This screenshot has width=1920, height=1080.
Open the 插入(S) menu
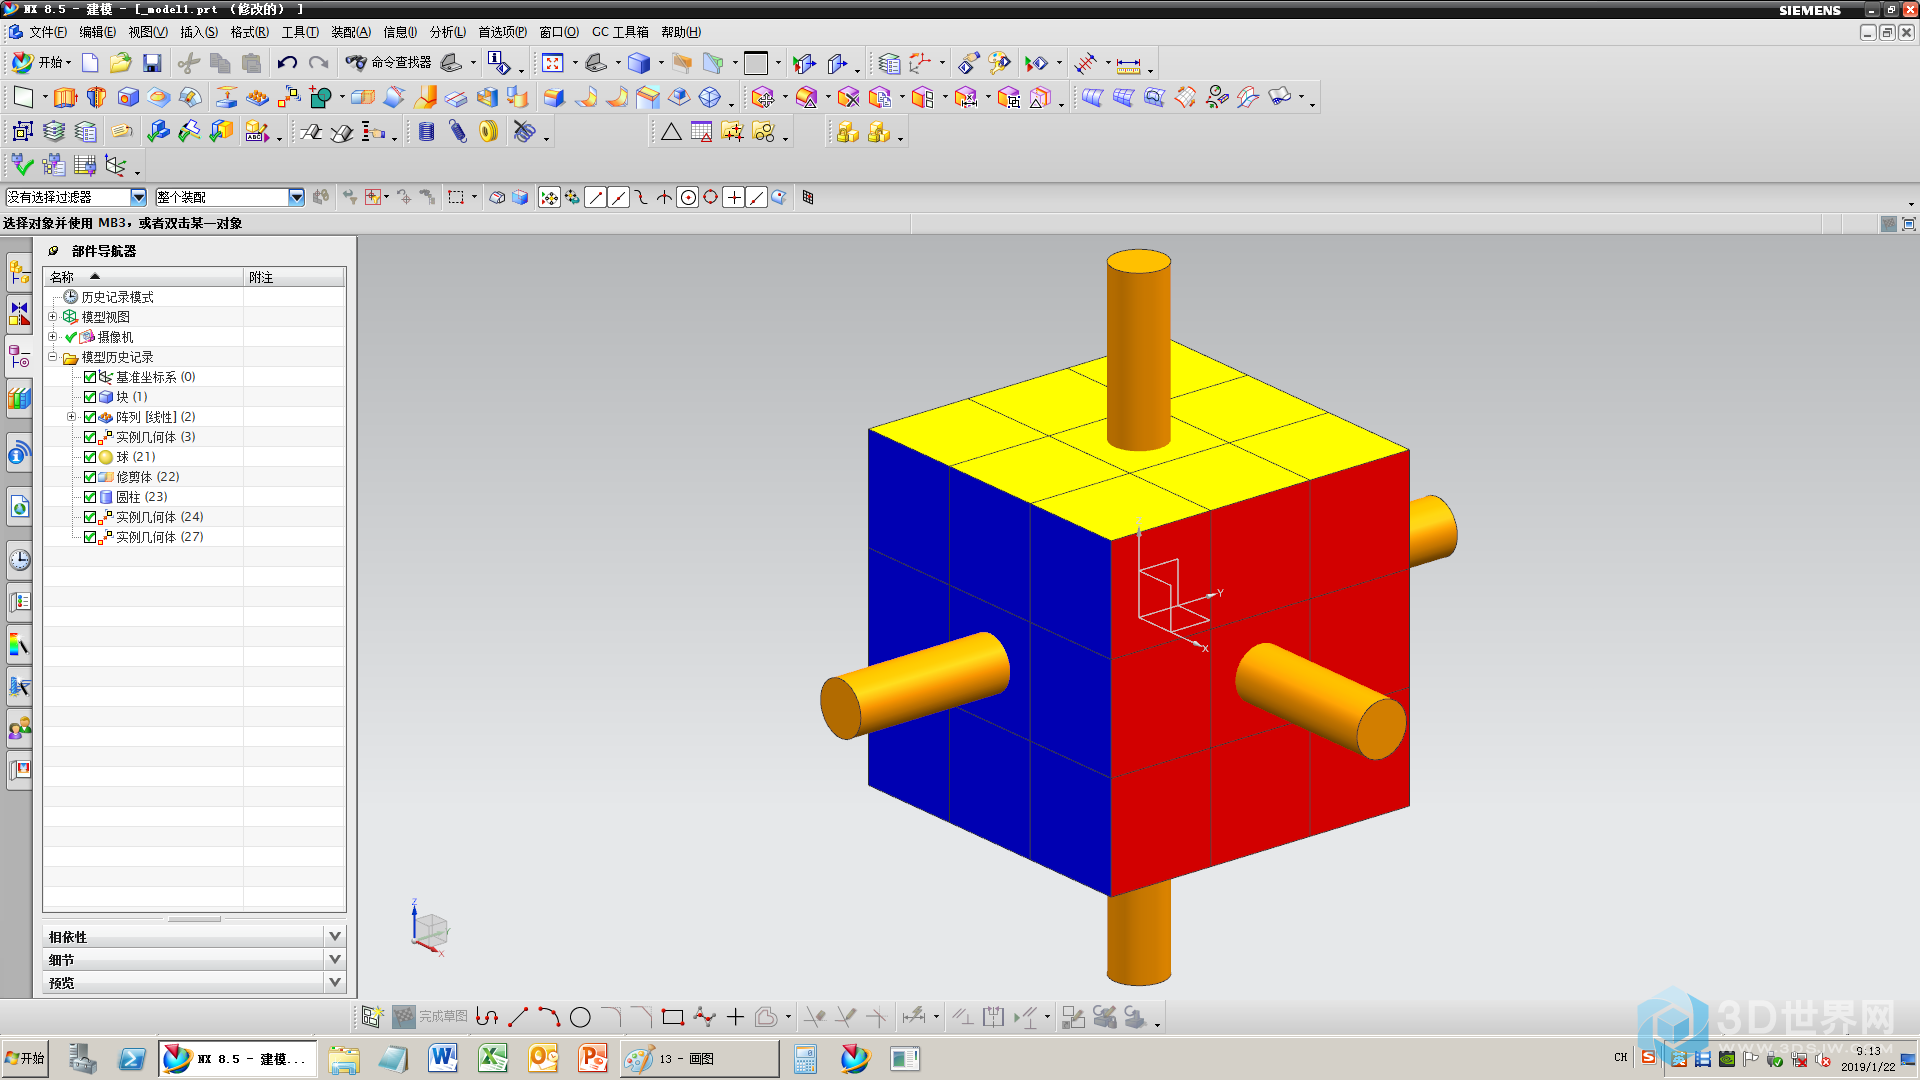[199, 32]
